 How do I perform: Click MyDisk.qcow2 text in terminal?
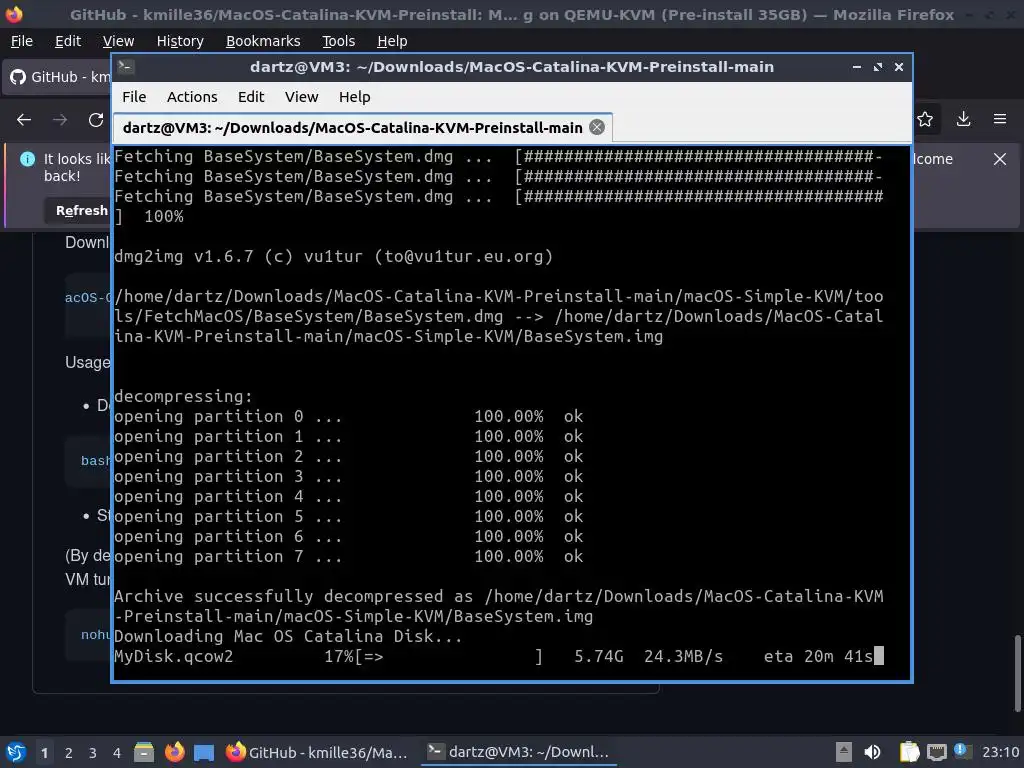(173, 656)
